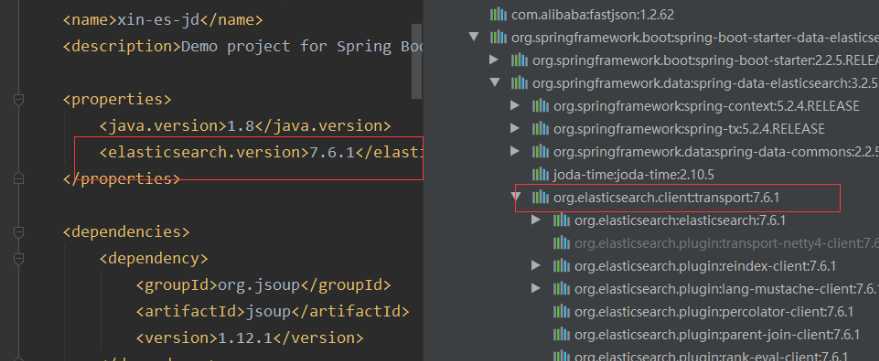Select greyed transport-netty4-client dependency
The image size is (879, 361).
click(727, 243)
